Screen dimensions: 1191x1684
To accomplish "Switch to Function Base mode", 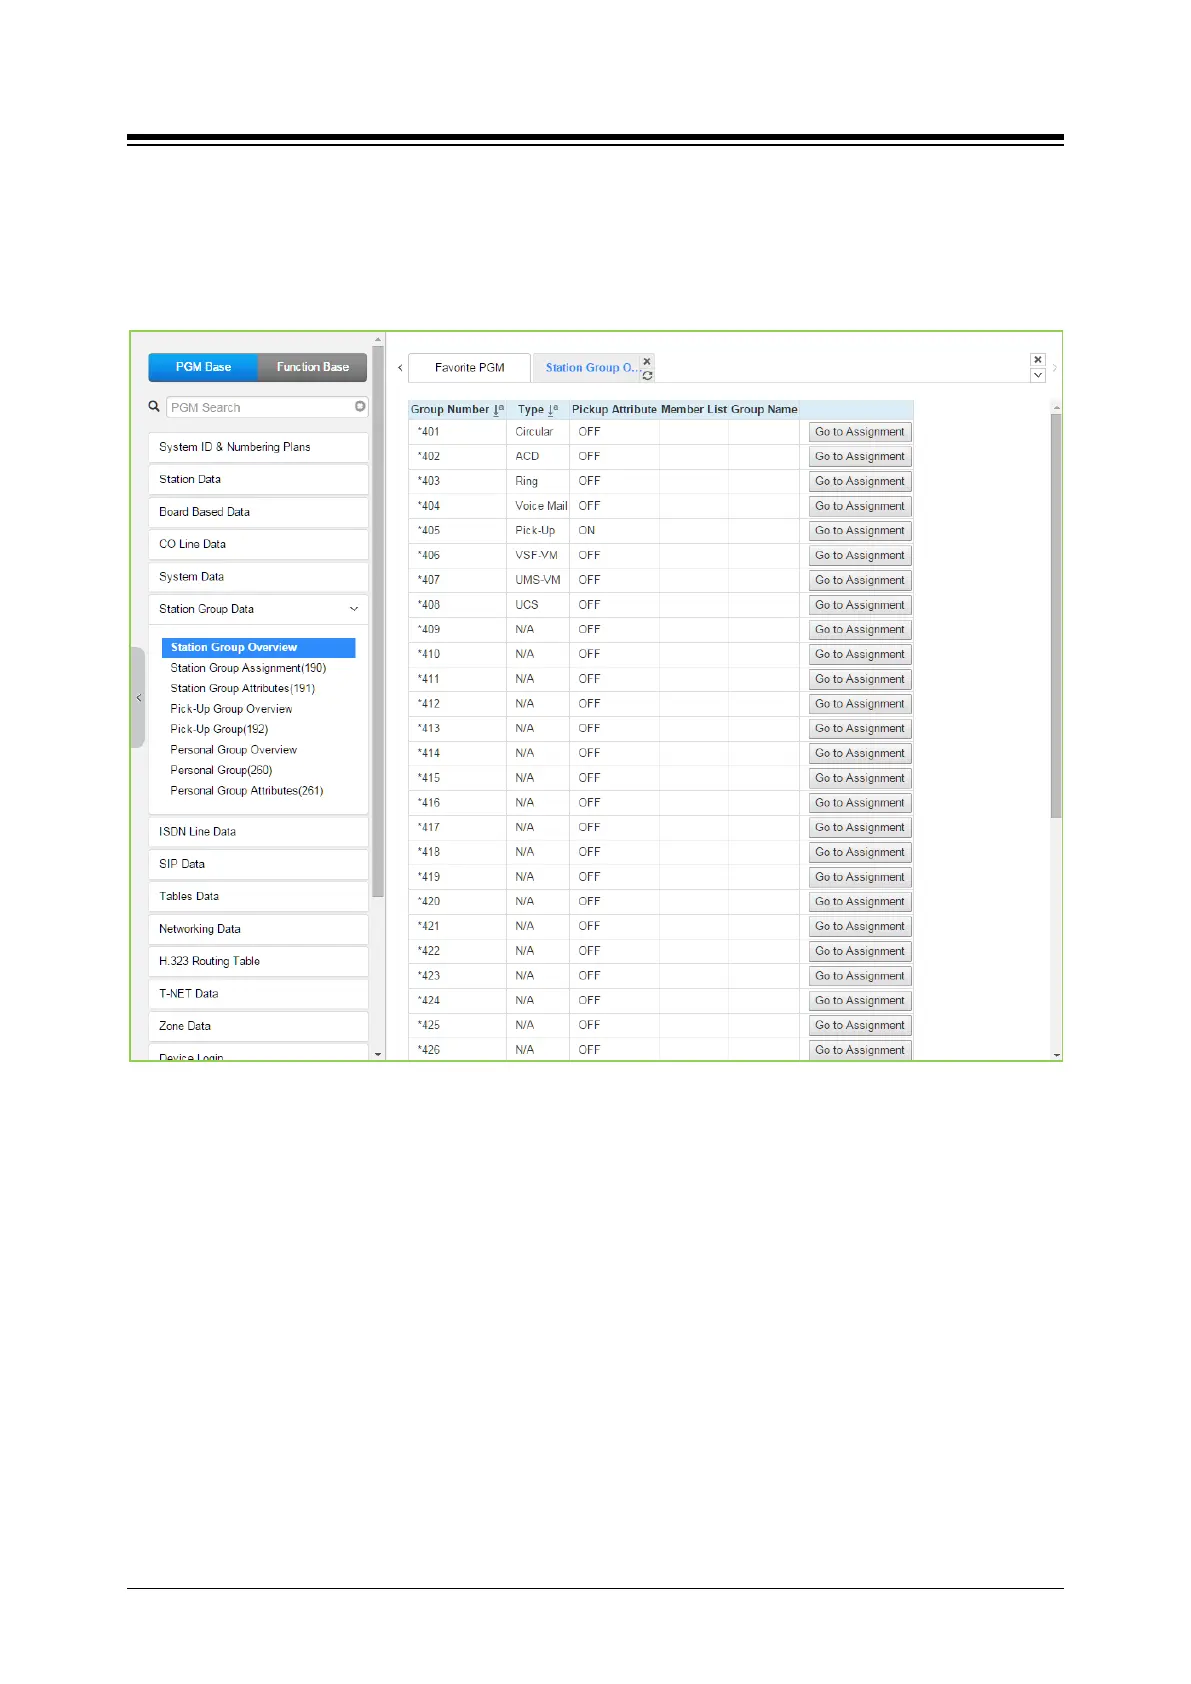I will [313, 367].
